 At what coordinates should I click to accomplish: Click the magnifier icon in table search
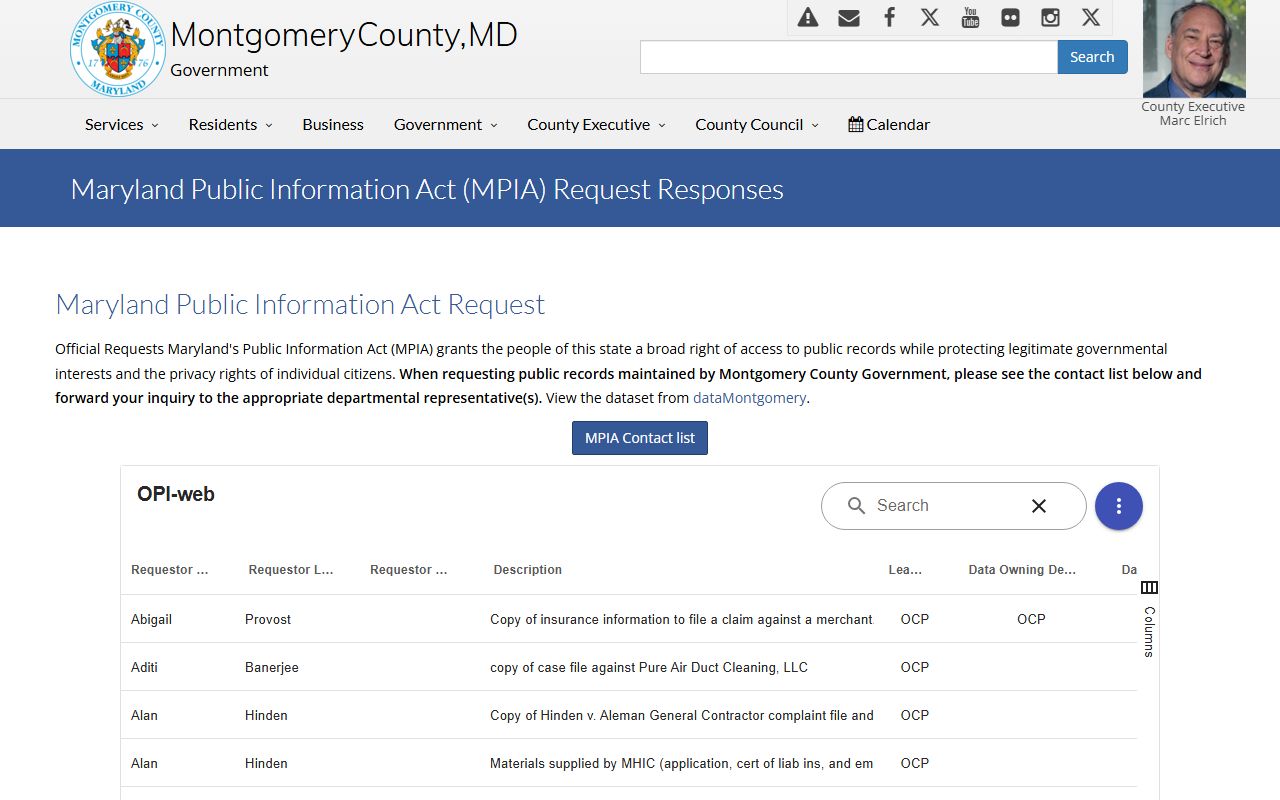point(856,506)
